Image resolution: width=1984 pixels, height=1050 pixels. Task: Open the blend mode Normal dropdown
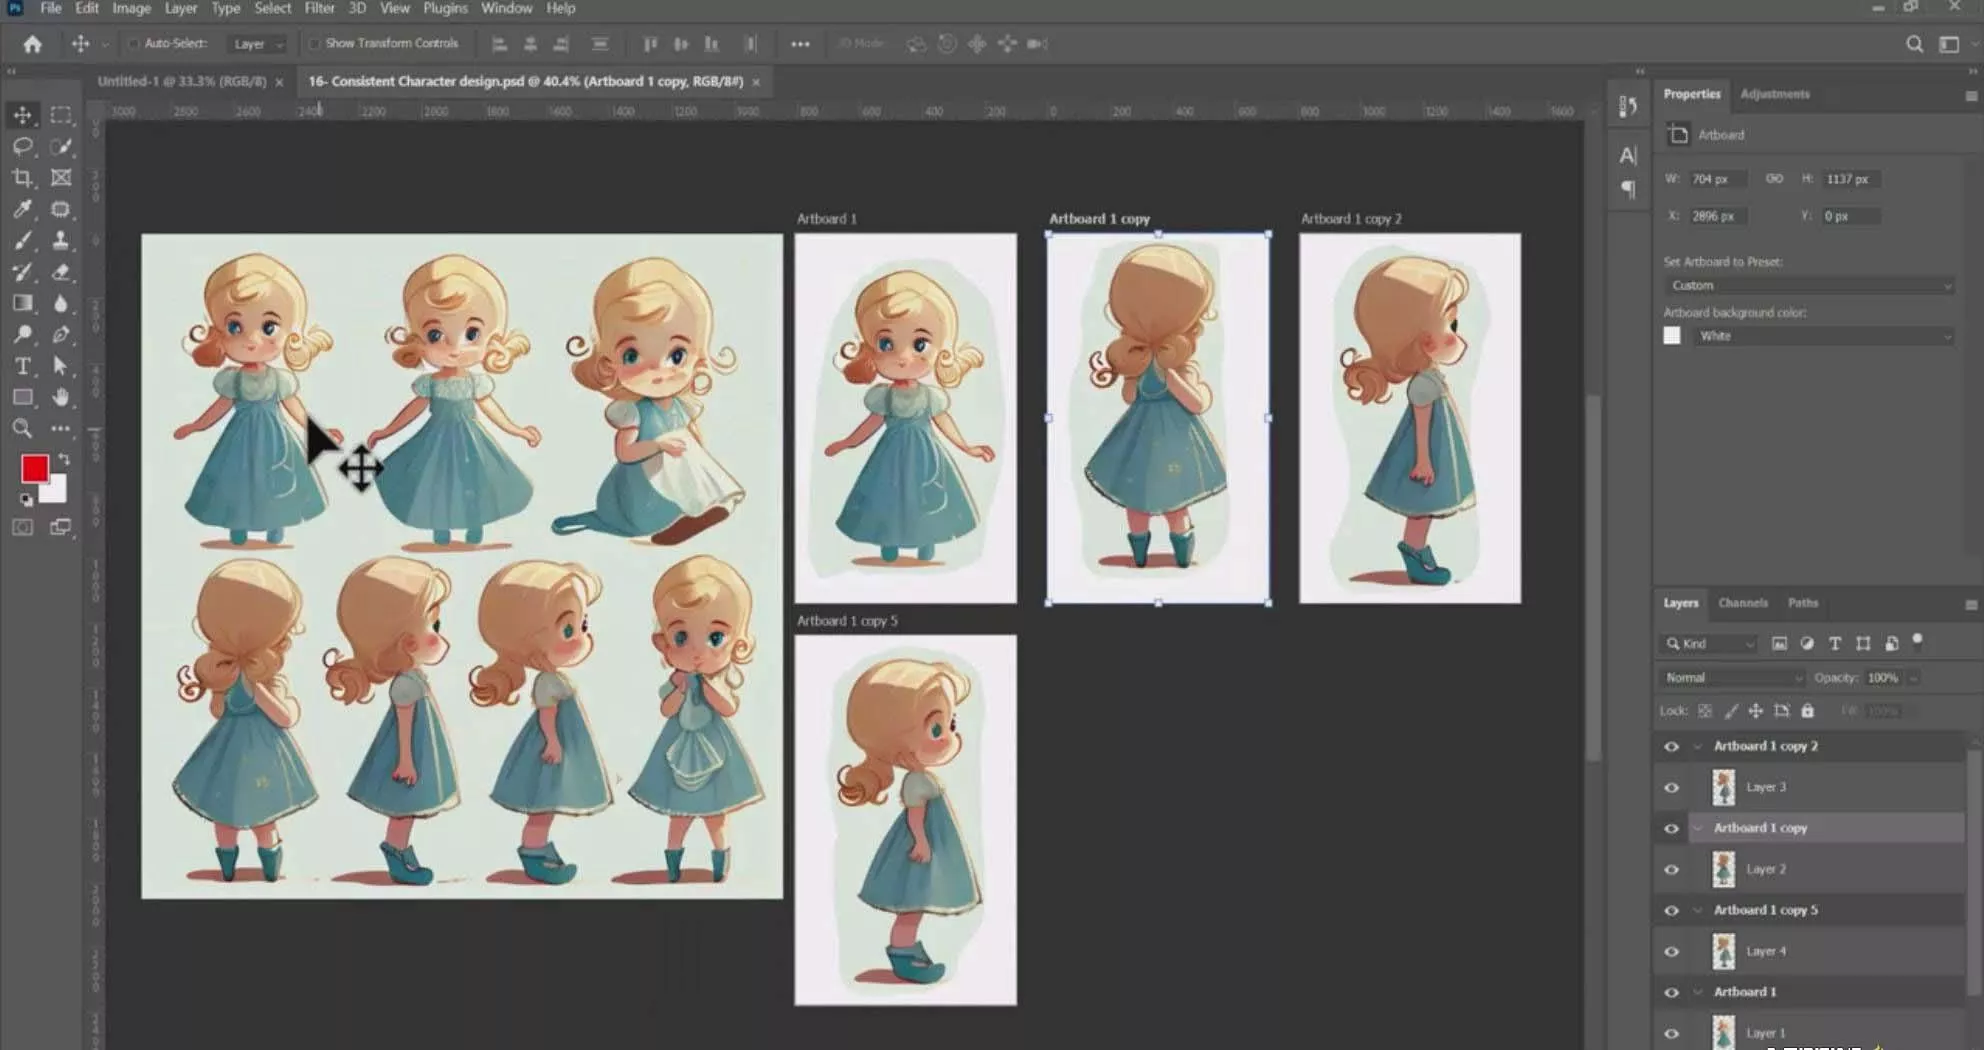coord(1731,678)
